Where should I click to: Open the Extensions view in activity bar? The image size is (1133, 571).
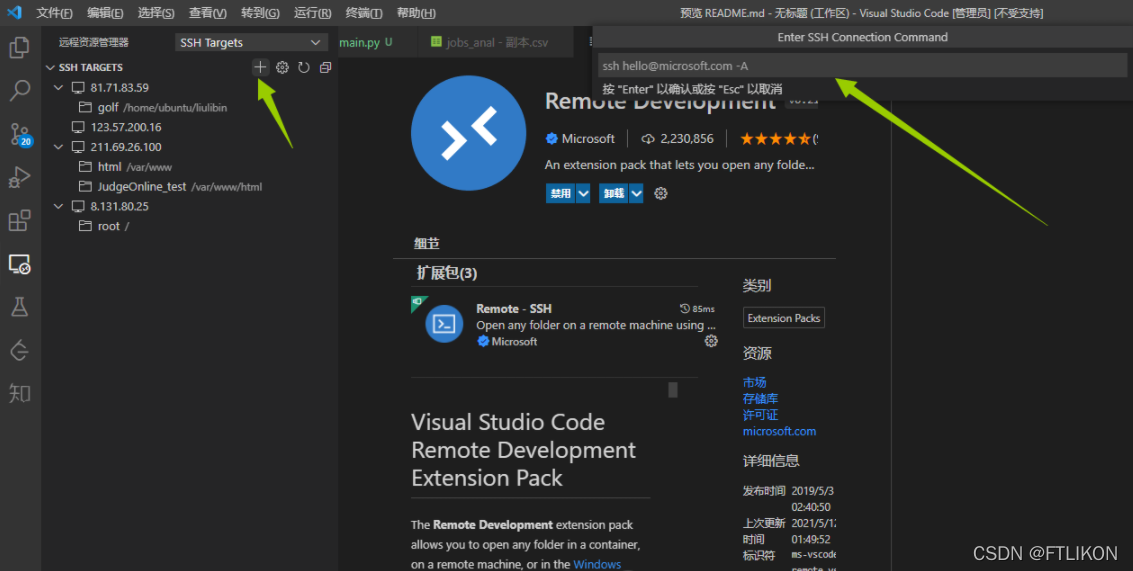[x=20, y=220]
